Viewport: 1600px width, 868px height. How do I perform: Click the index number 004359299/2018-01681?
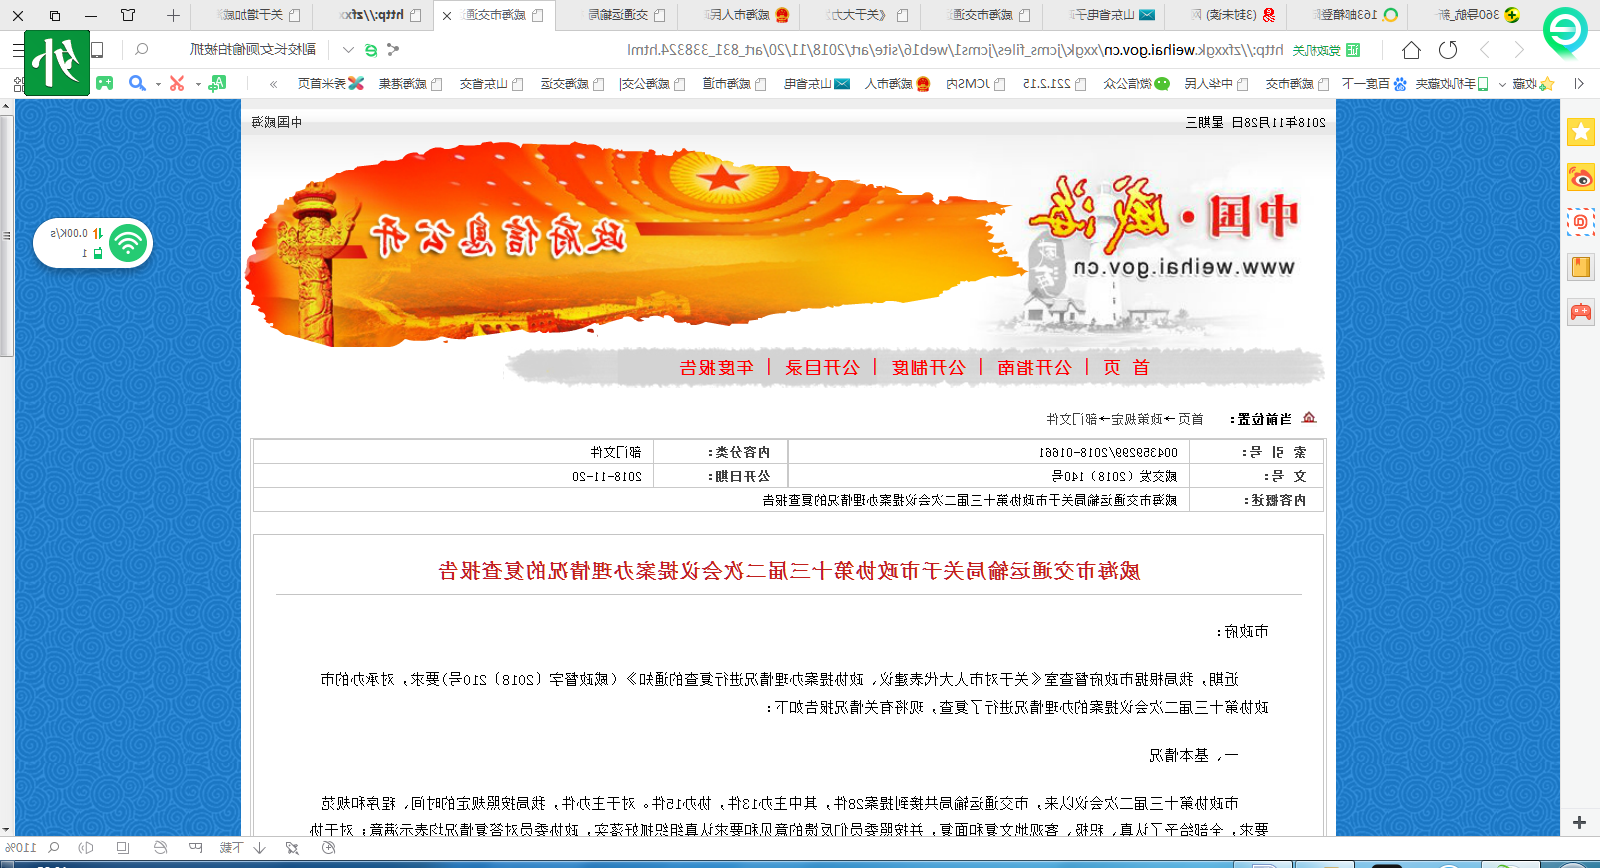(1108, 453)
